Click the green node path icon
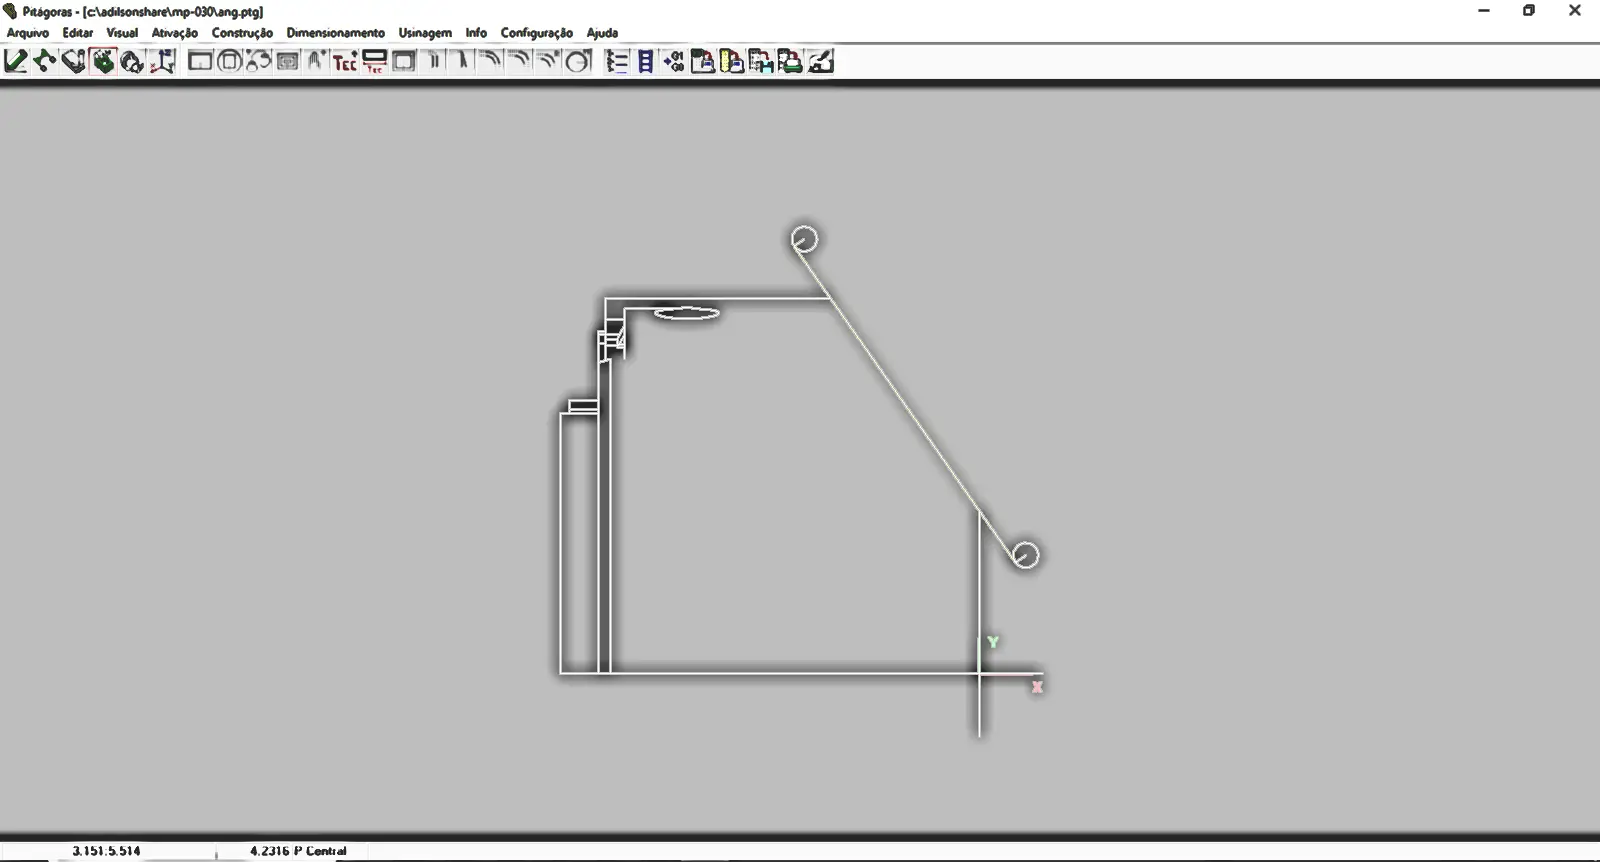 [x=45, y=62]
